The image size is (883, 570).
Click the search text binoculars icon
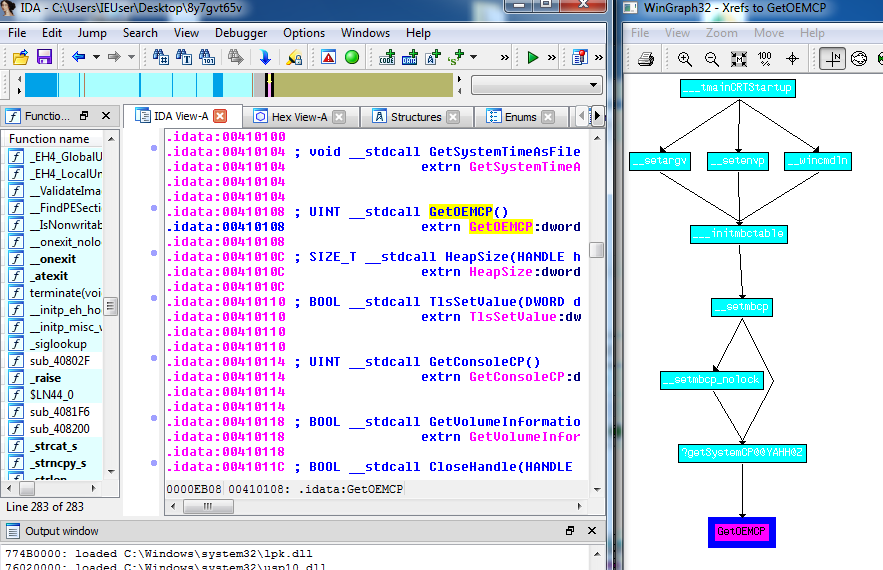pos(184,57)
